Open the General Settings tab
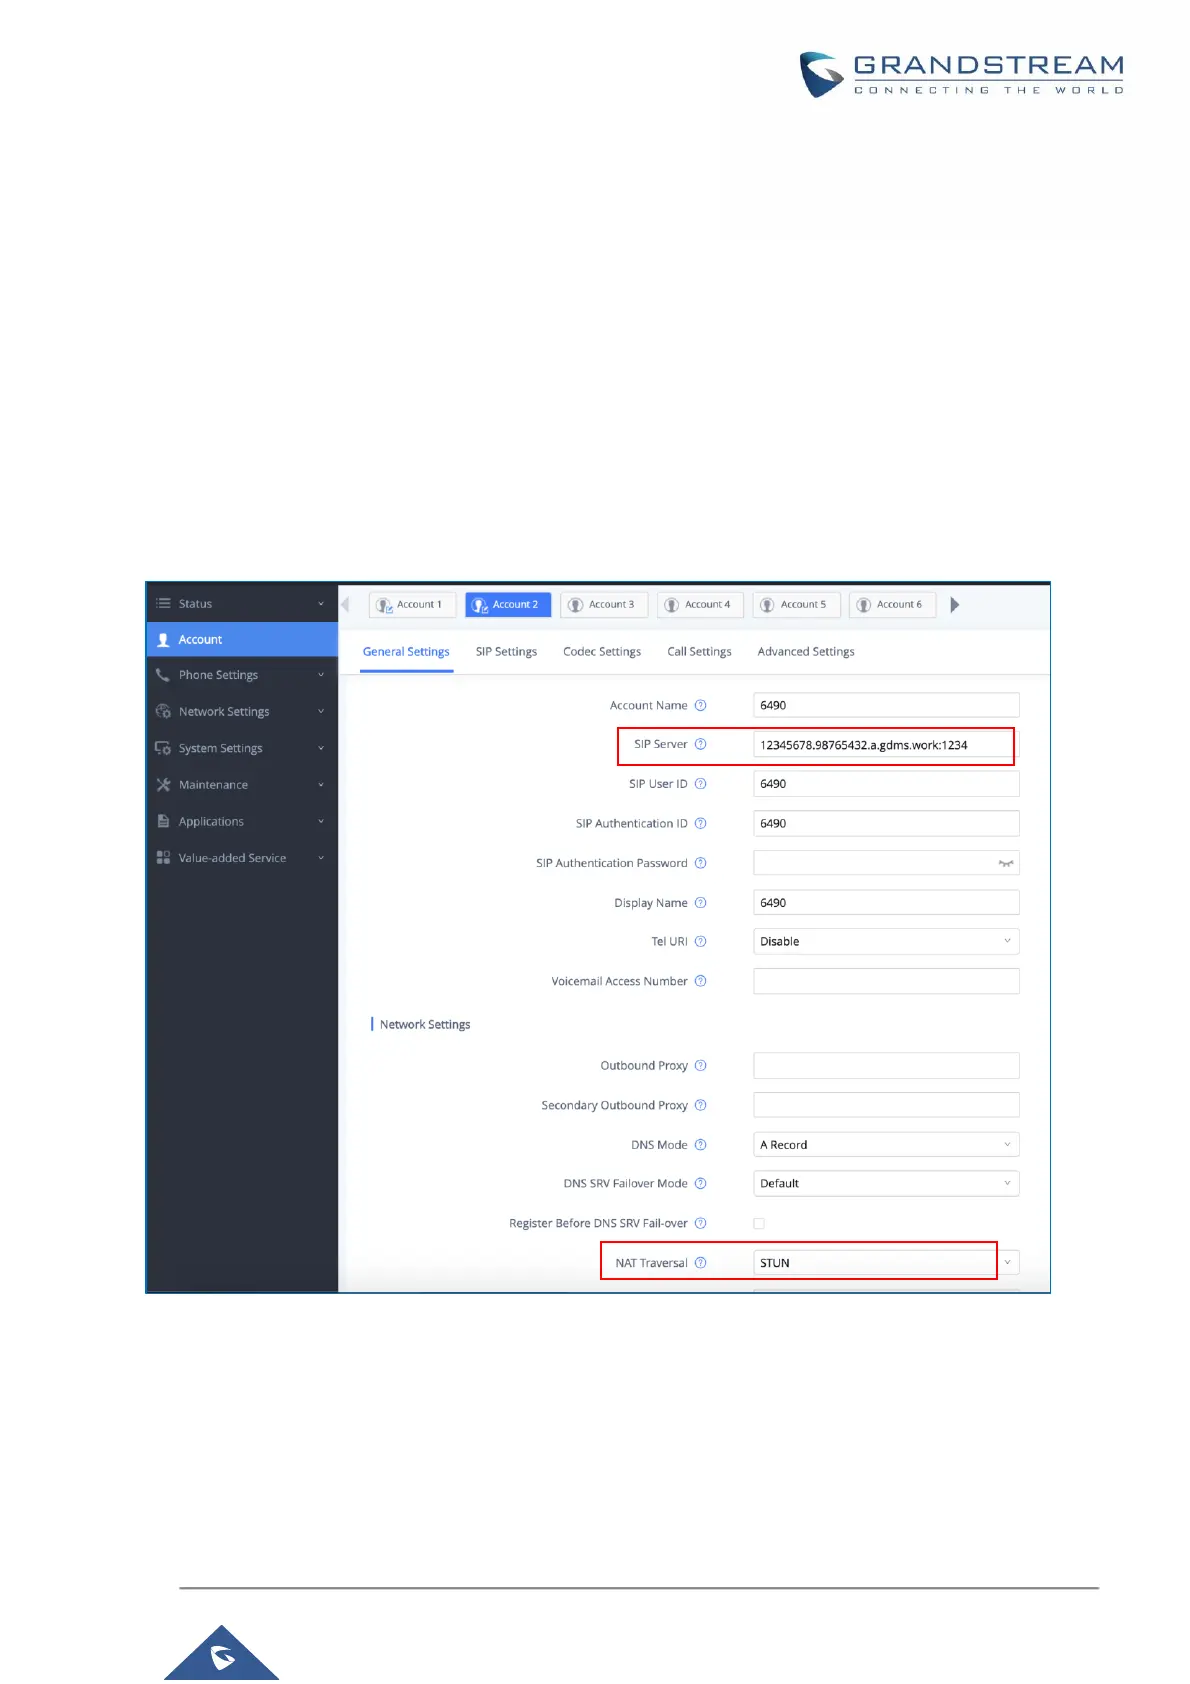 pyautogui.click(x=406, y=652)
